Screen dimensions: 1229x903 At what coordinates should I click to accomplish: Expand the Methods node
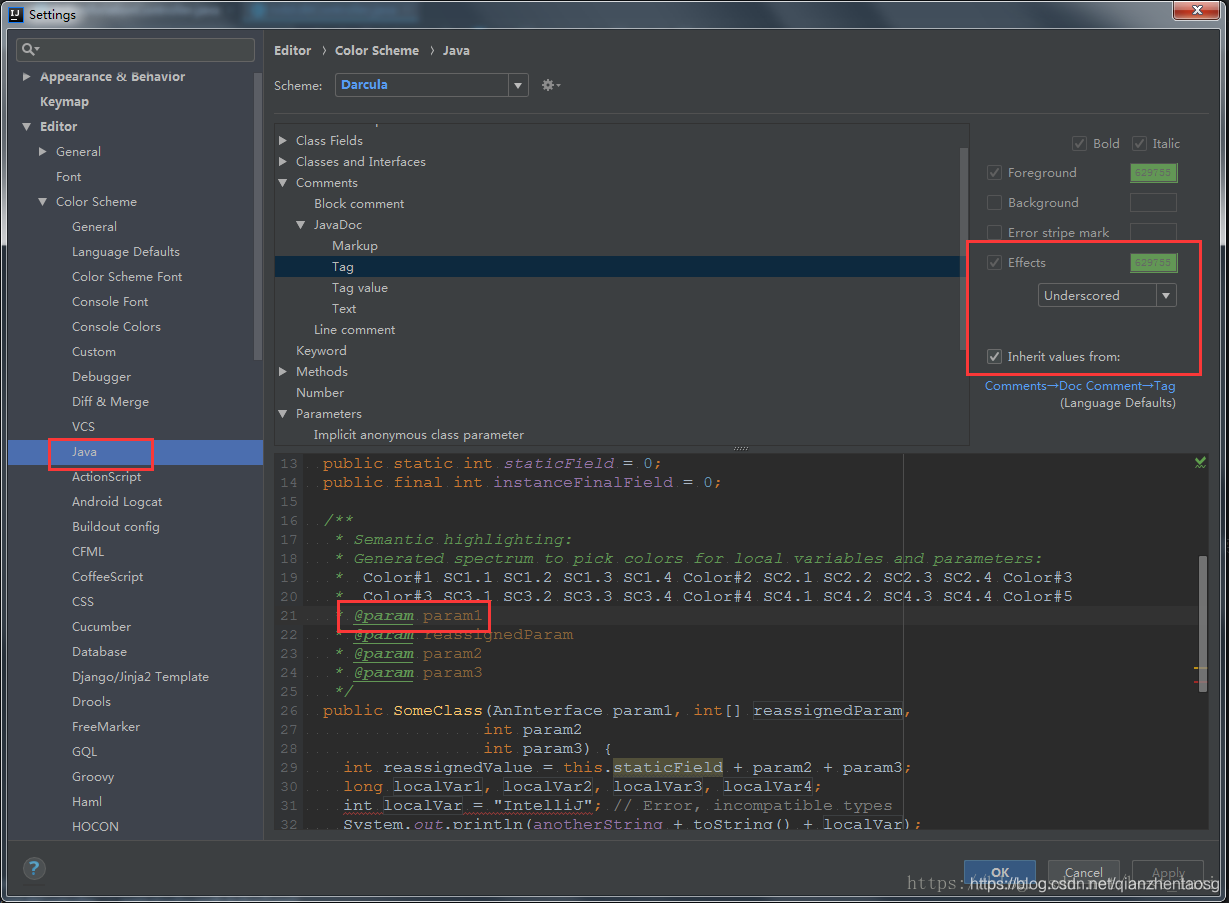[283, 372]
